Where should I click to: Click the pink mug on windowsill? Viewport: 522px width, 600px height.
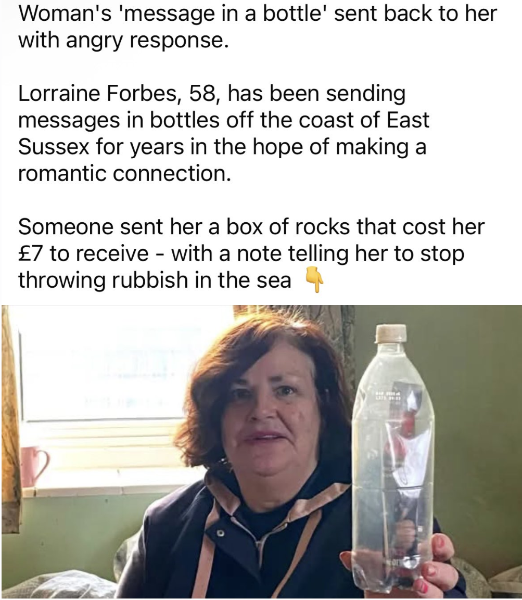34,467
